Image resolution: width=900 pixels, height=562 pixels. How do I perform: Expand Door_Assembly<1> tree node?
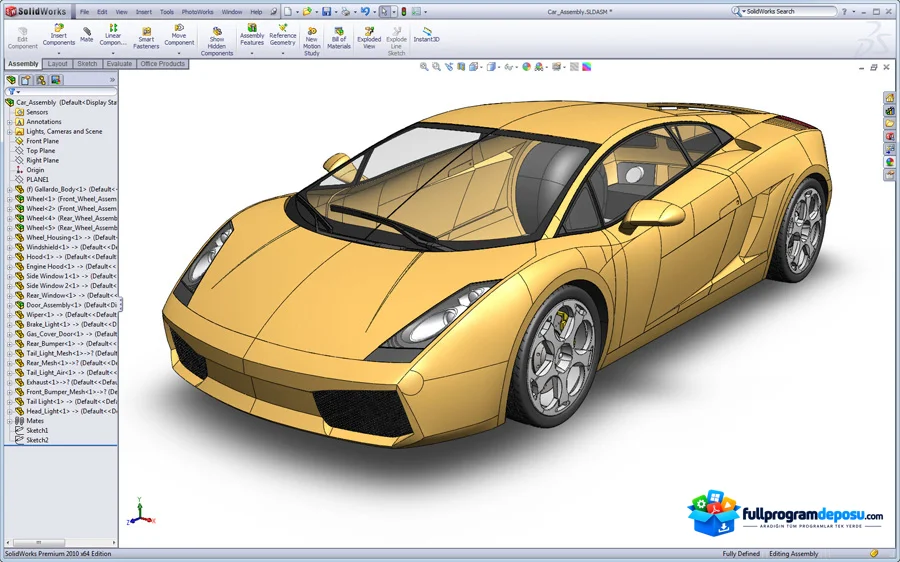coord(9,305)
